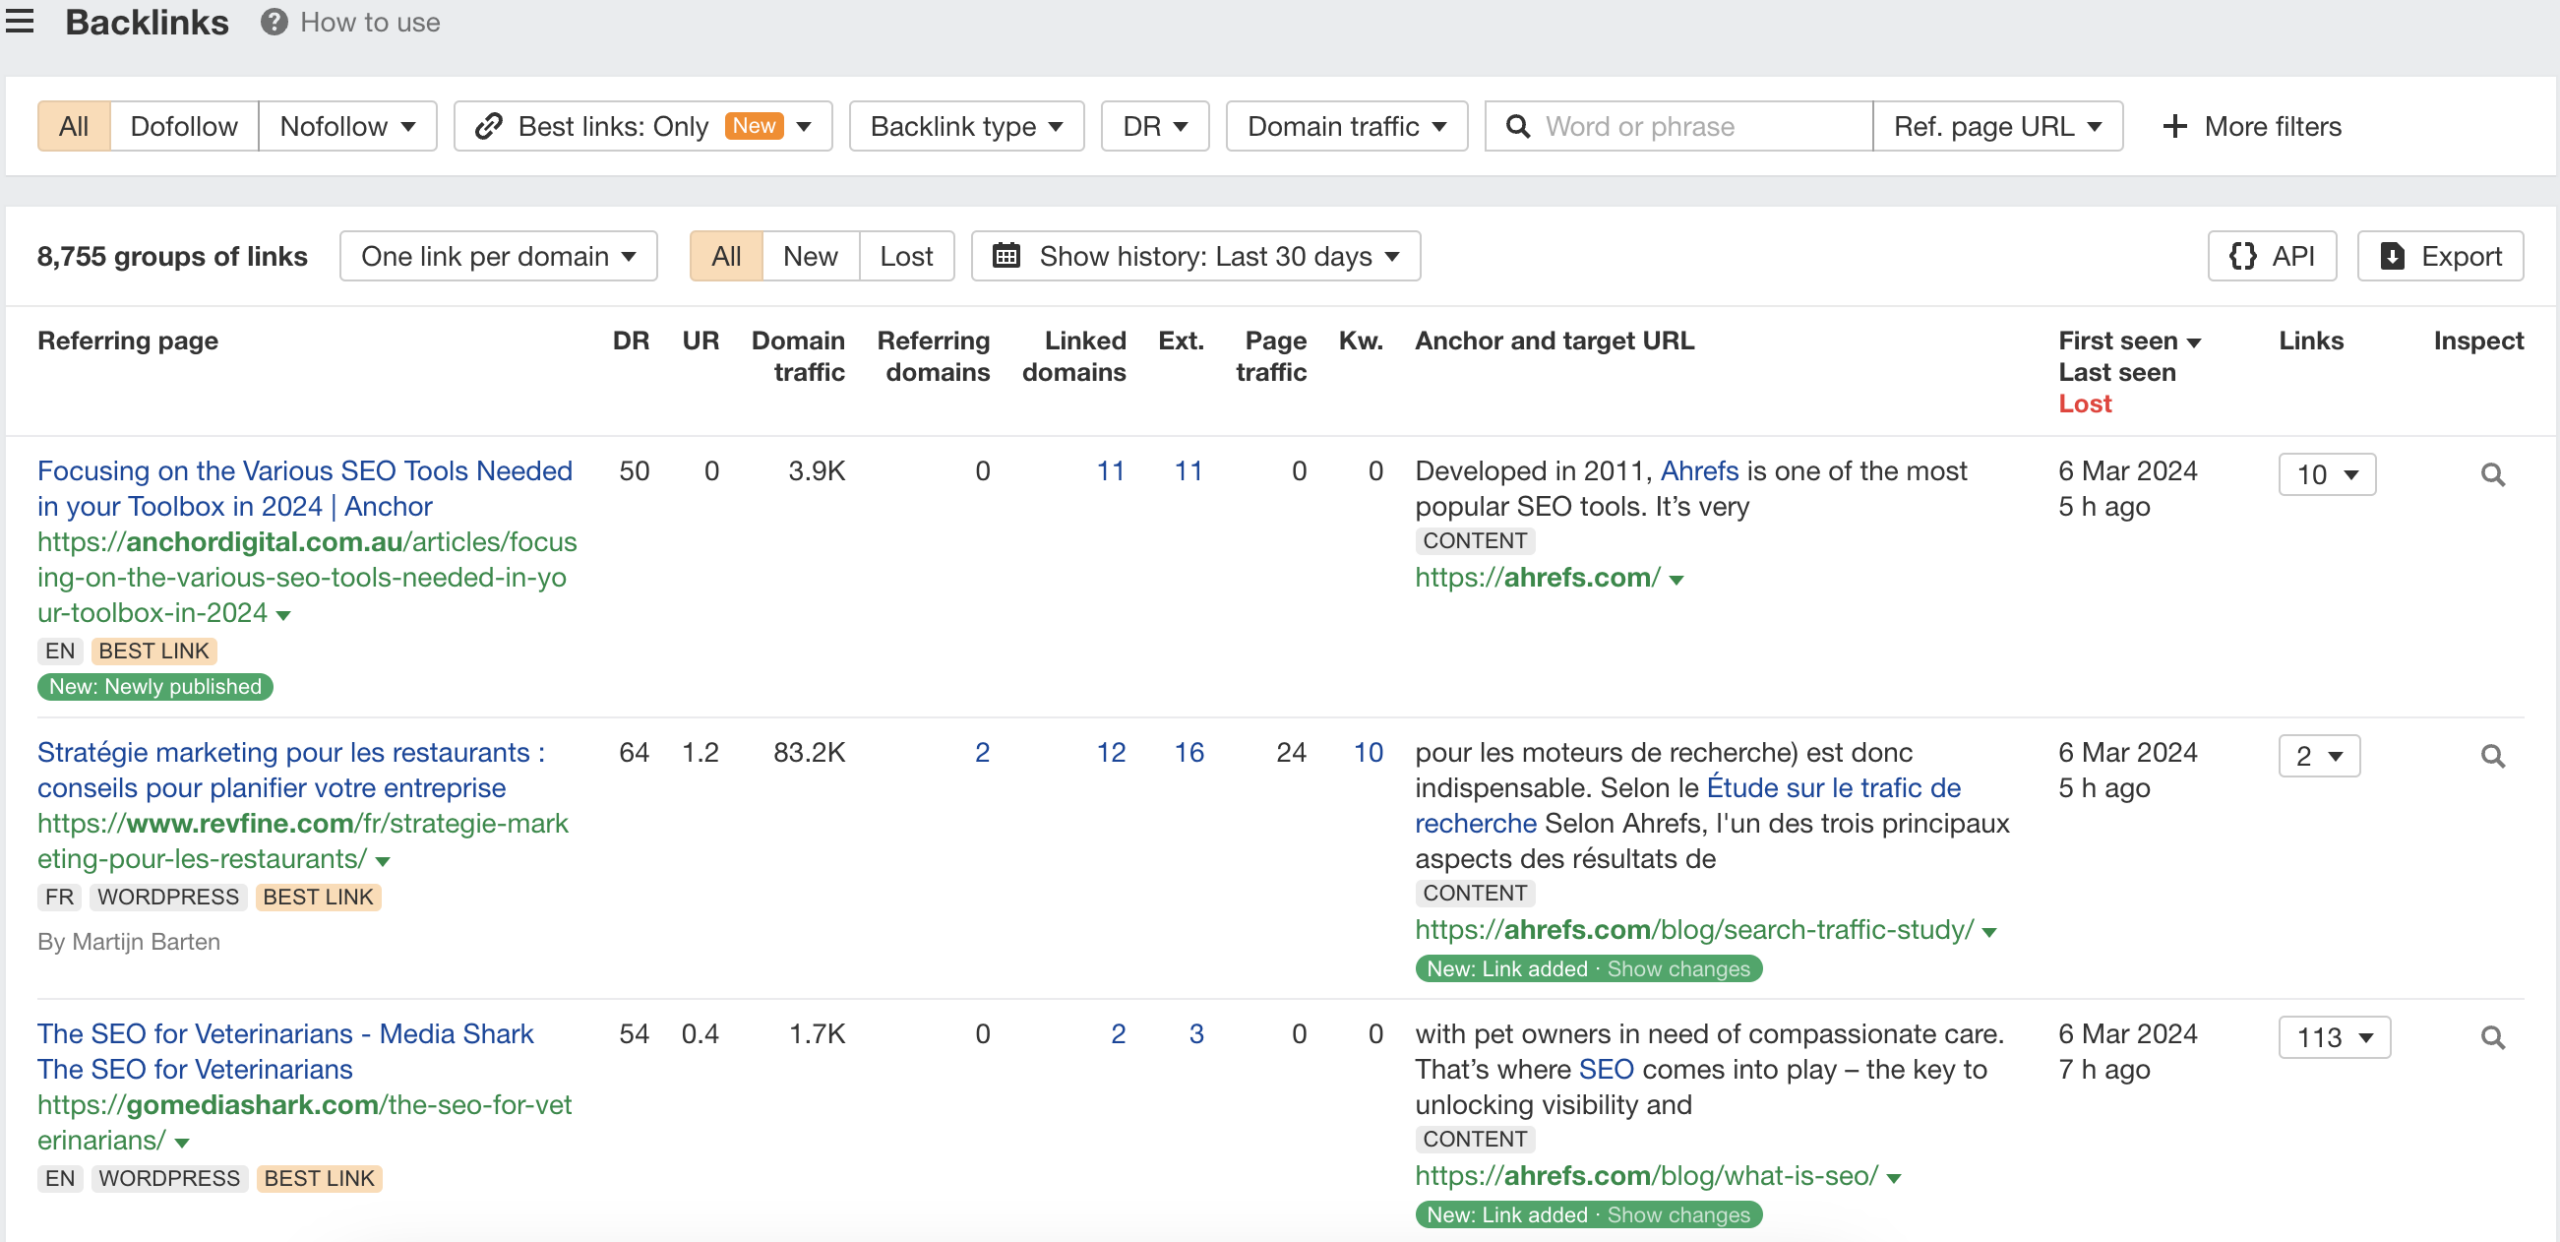
Task: Click the Referring domains column header
Action: (x=934, y=356)
